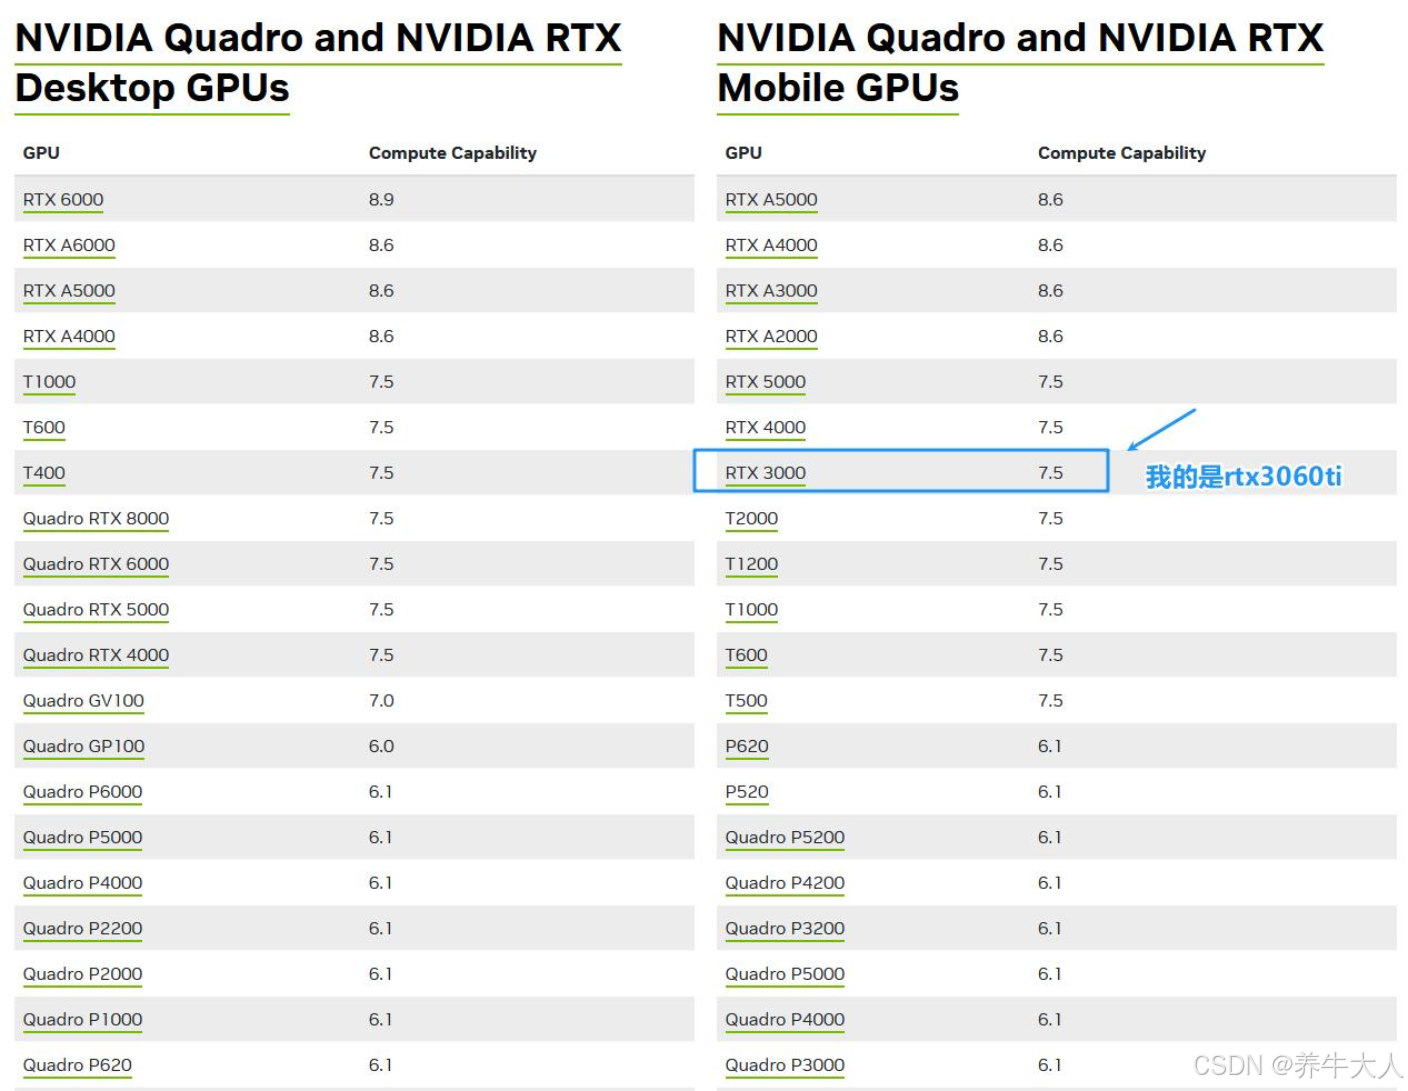
Task: Click RTX A5000 in the Desktop GPUs table
Action: [x=69, y=290]
